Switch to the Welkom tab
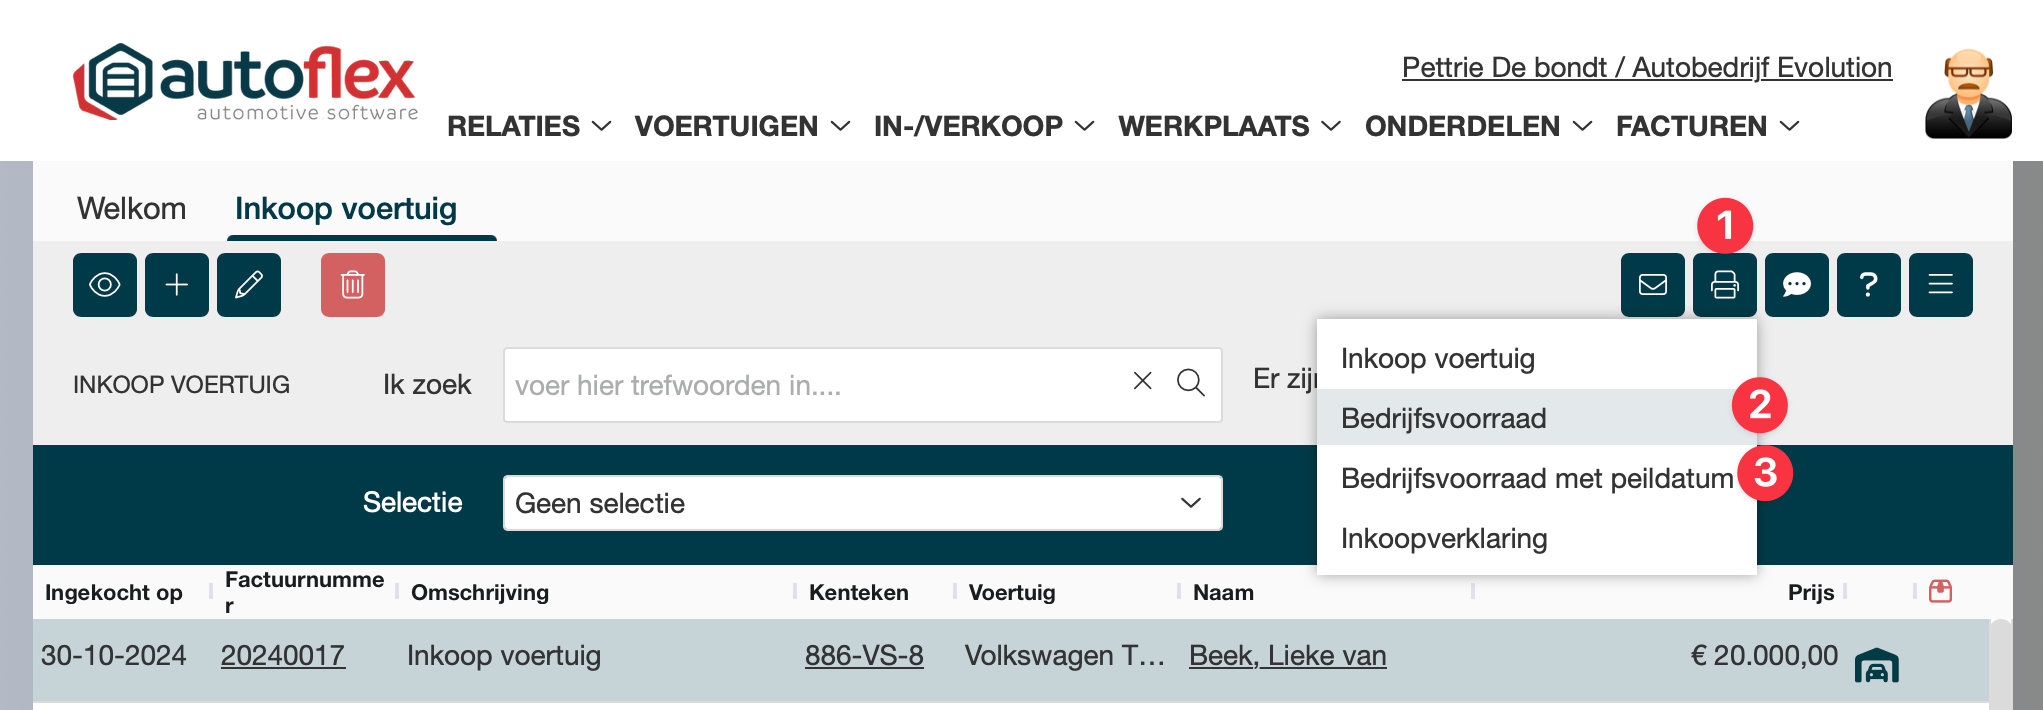2043x710 pixels. click(x=132, y=208)
